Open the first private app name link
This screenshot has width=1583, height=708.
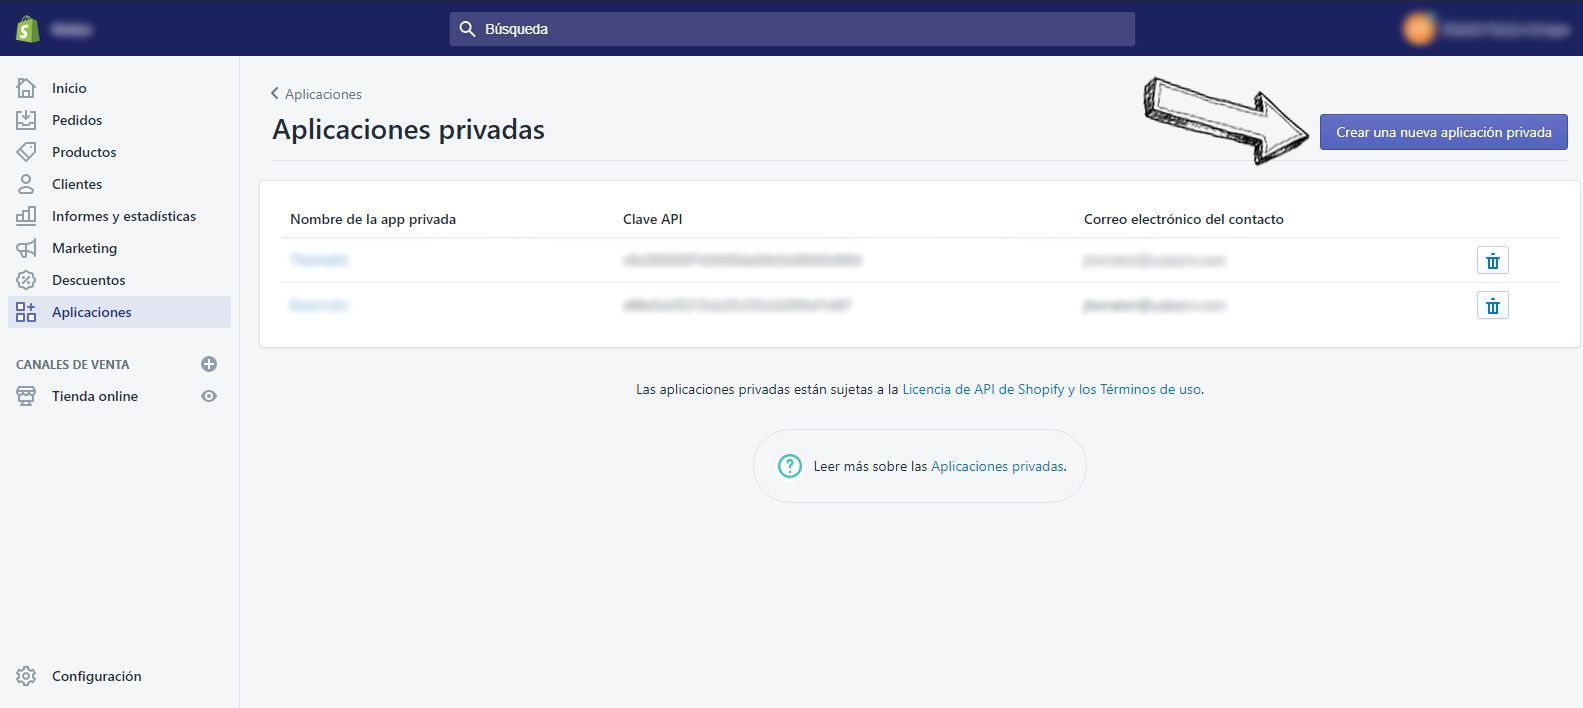click(x=319, y=260)
